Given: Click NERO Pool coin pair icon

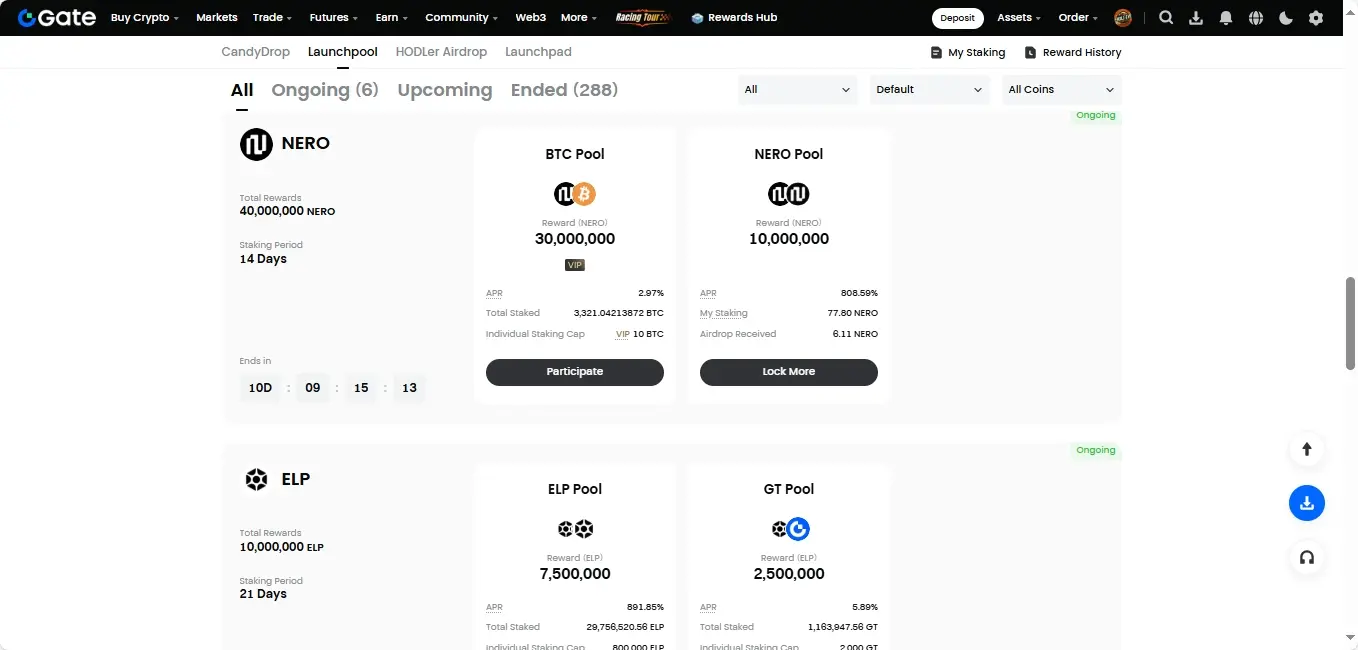Looking at the screenshot, I should coord(789,194).
